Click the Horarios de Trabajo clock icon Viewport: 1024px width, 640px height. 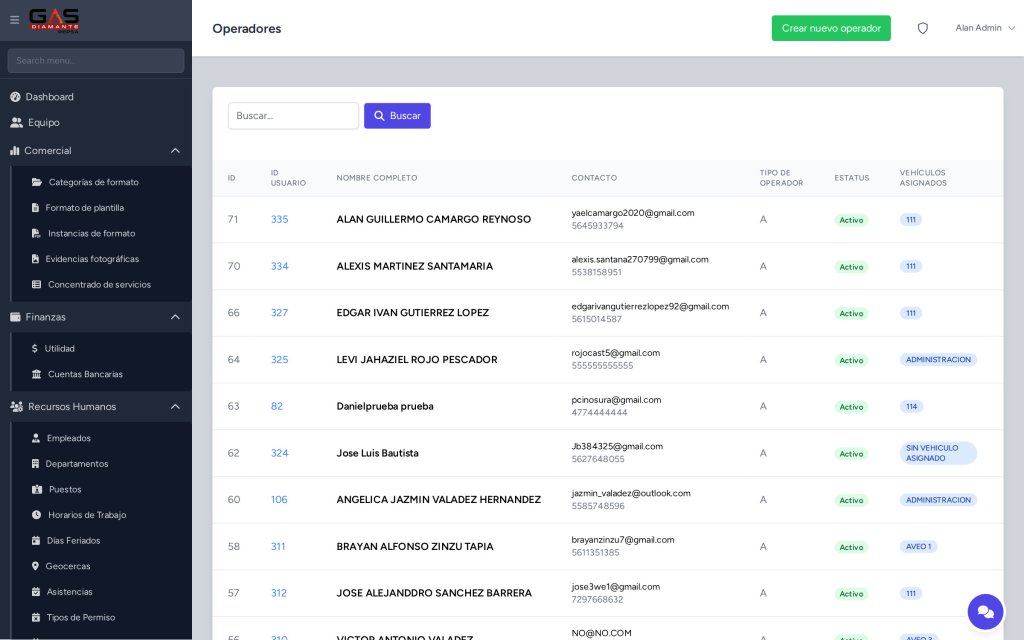pos(36,515)
